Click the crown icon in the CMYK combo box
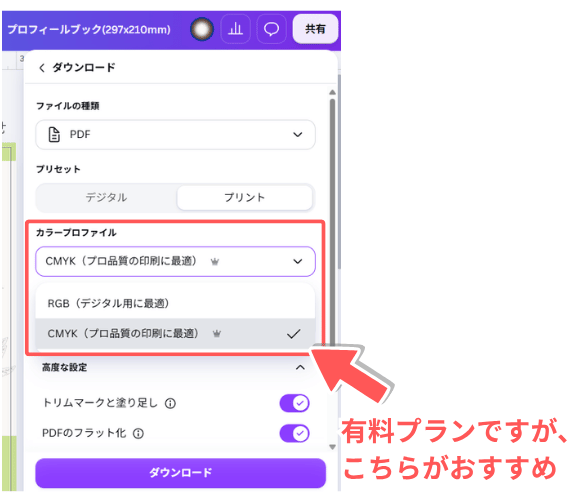 click(x=215, y=261)
